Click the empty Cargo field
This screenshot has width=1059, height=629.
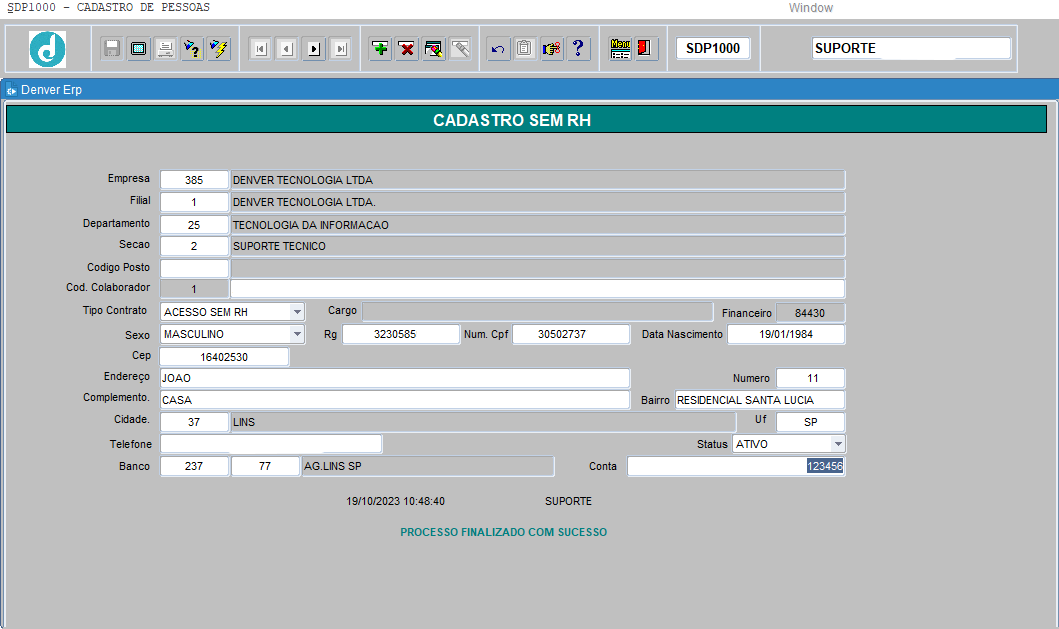click(x=538, y=311)
